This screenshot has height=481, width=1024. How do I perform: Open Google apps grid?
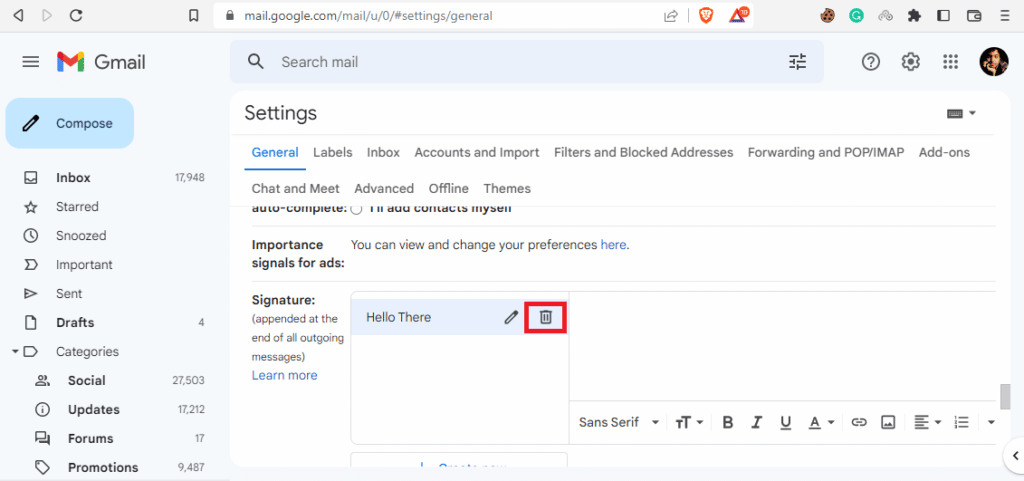(951, 62)
